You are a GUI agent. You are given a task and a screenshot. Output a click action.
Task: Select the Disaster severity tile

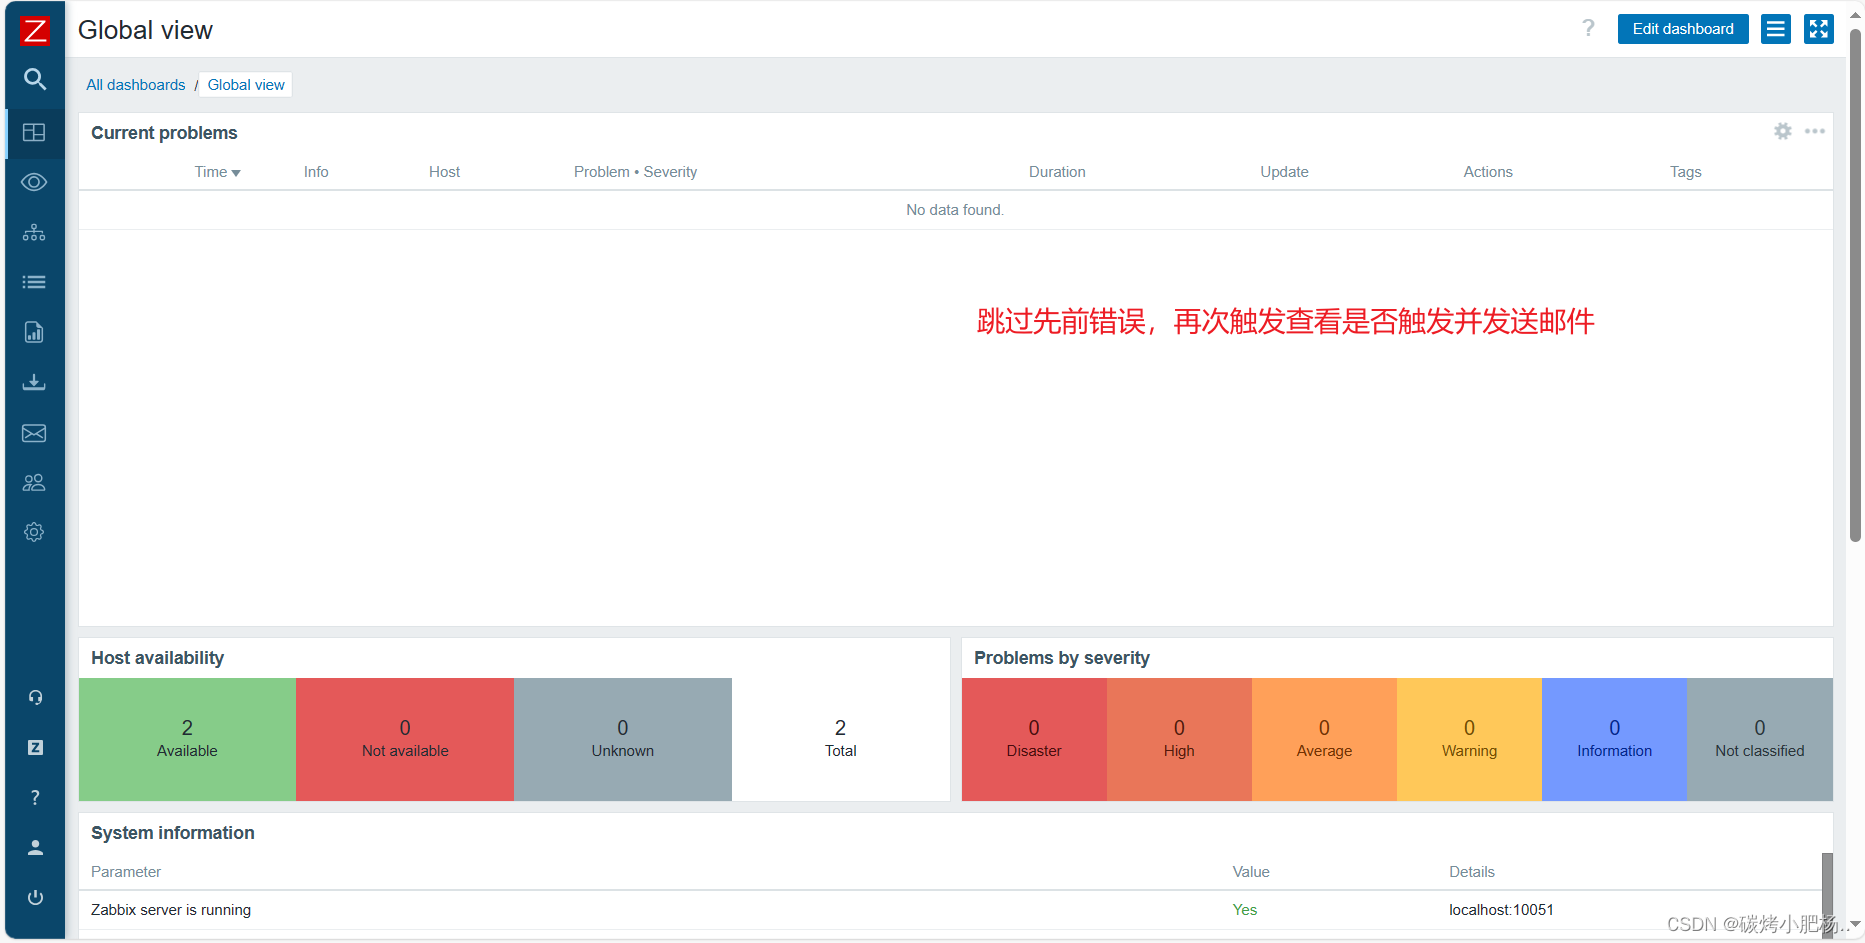tap(1034, 739)
